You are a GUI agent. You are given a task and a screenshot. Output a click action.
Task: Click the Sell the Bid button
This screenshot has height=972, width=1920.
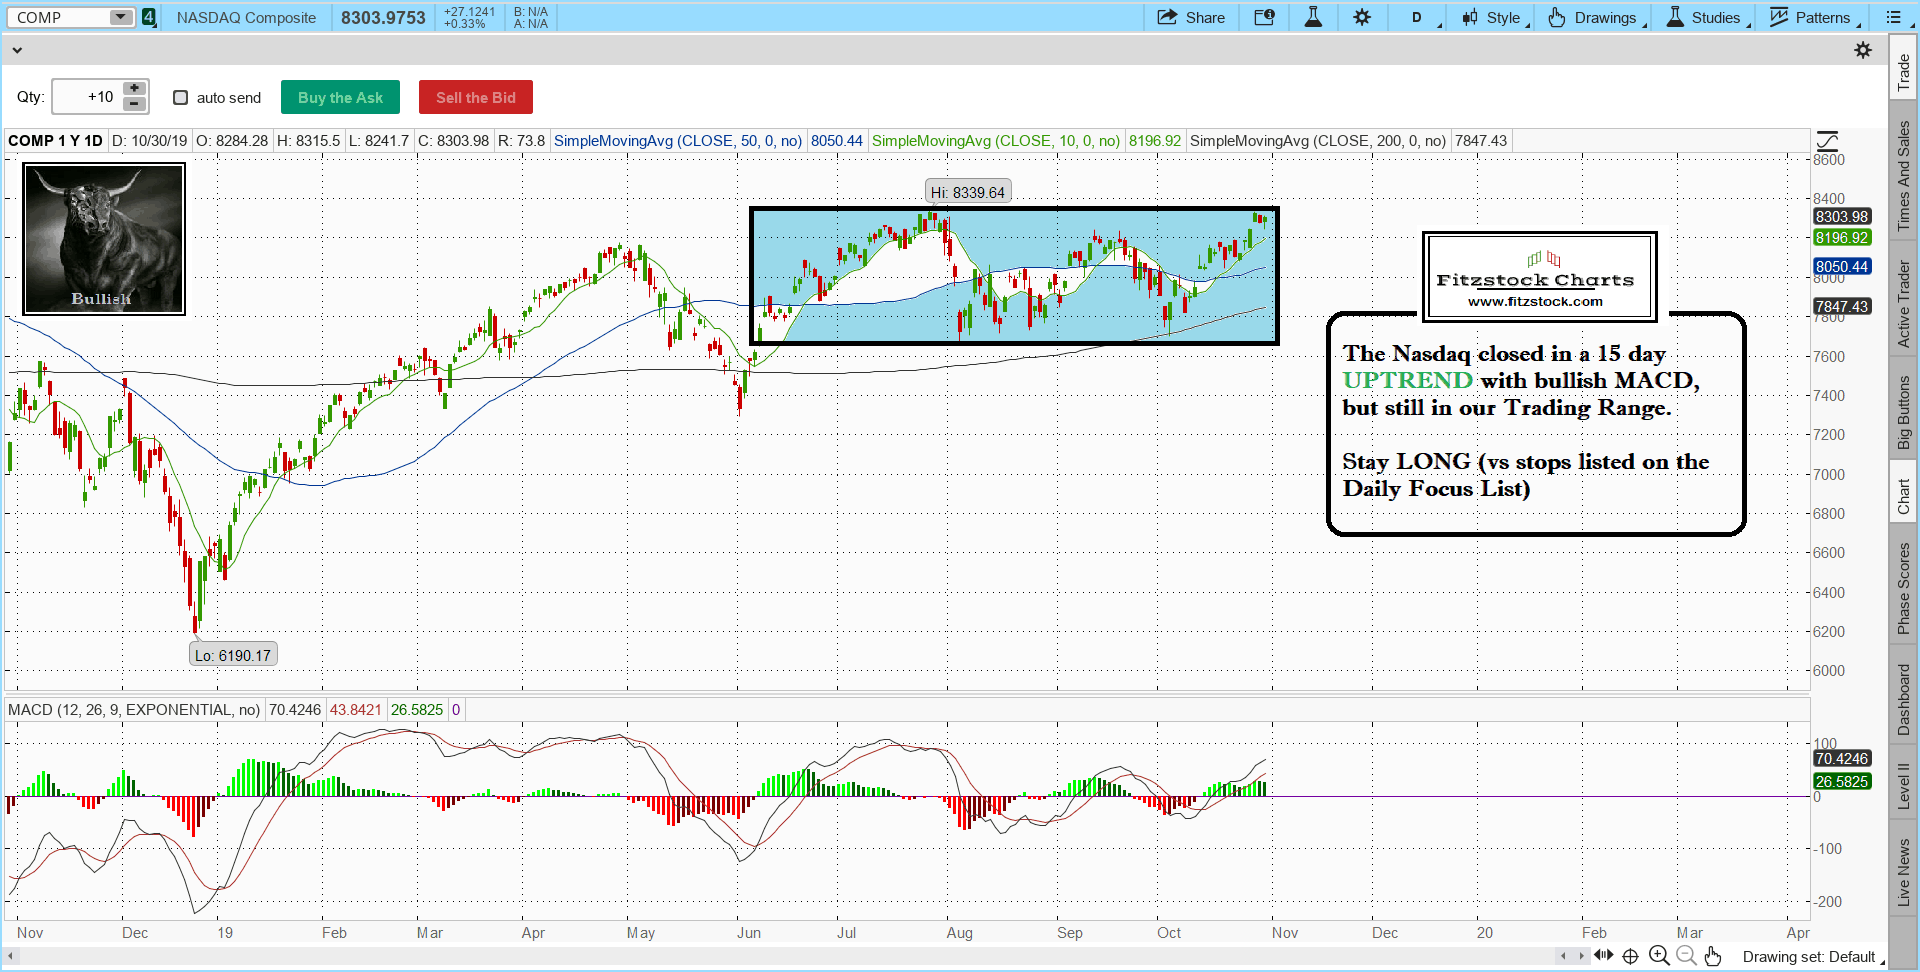tap(475, 97)
